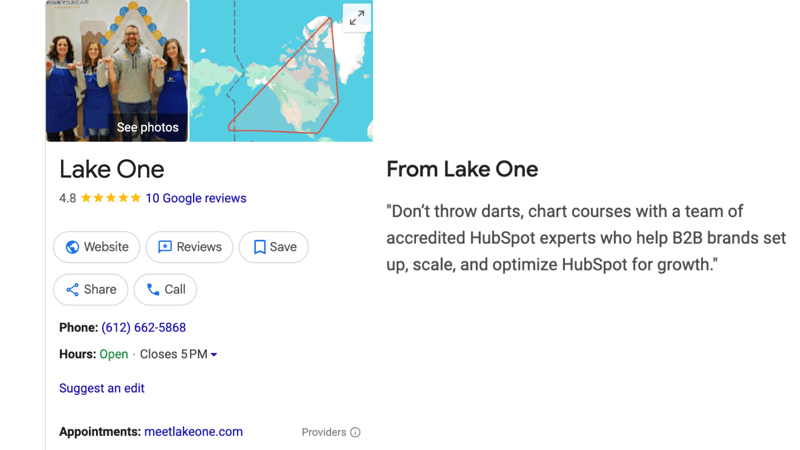
Task: Click the globe icon on Website
Action: [x=72, y=247]
